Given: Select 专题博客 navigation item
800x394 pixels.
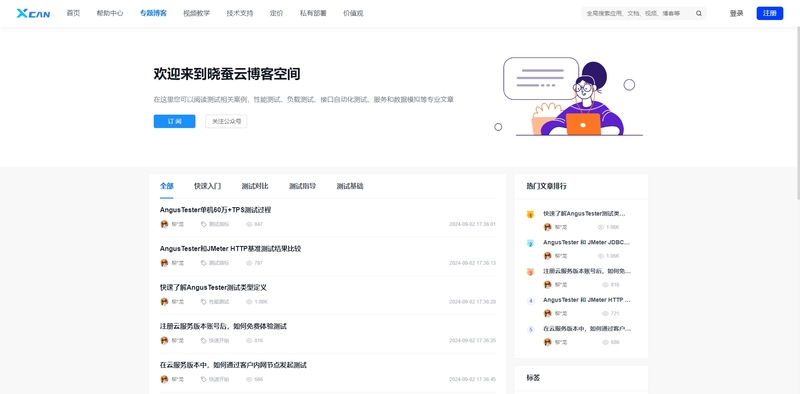Looking at the screenshot, I should point(153,13).
